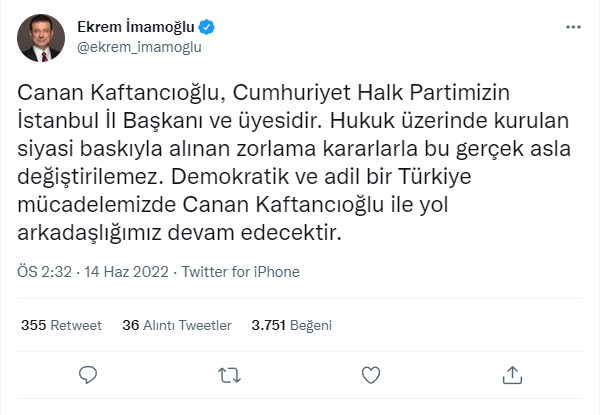Click the 'Twitter for iPhone' source link
The height and width of the screenshot is (415, 605).
pyautogui.click(x=240, y=272)
